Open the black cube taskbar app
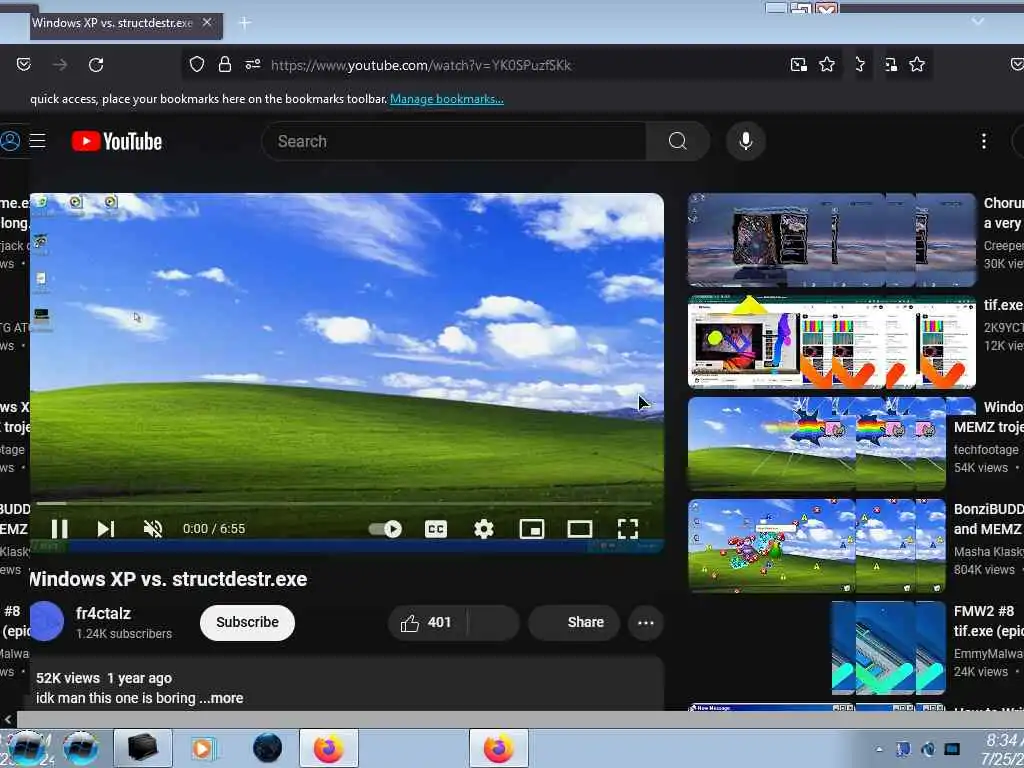This screenshot has height=768, width=1024. (x=142, y=748)
